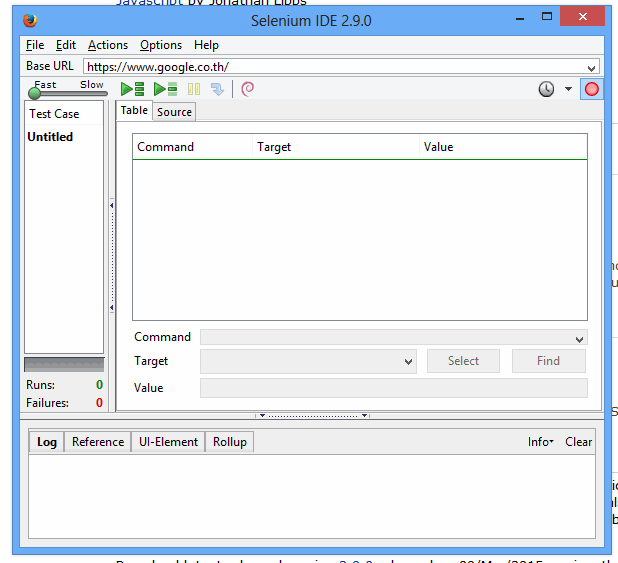This screenshot has width=618, height=563.
Task: Collapse the test case pane via upper splitter arrow
Action: 112,205
